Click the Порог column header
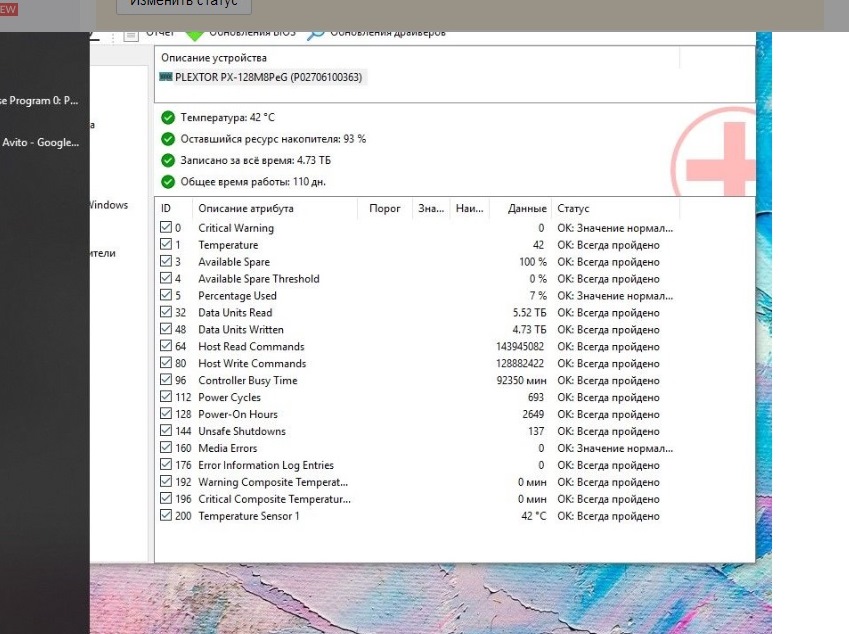Image resolution: width=849 pixels, height=634 pixels. pyautogui.click(x=384, y=208)
